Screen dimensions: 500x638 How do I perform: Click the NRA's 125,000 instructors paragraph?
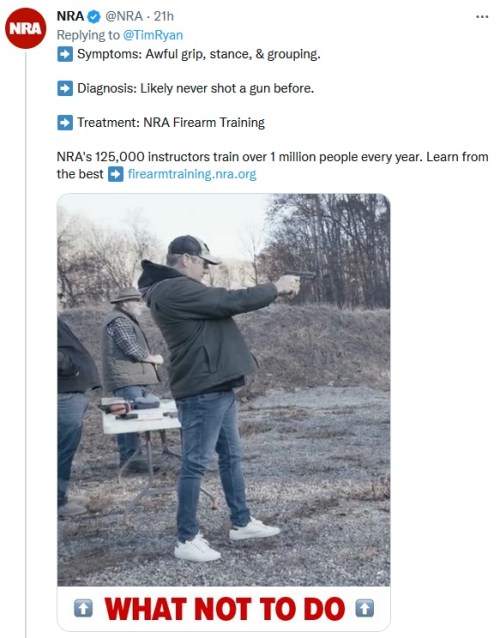pyautogui.click(x=272, y=165)
